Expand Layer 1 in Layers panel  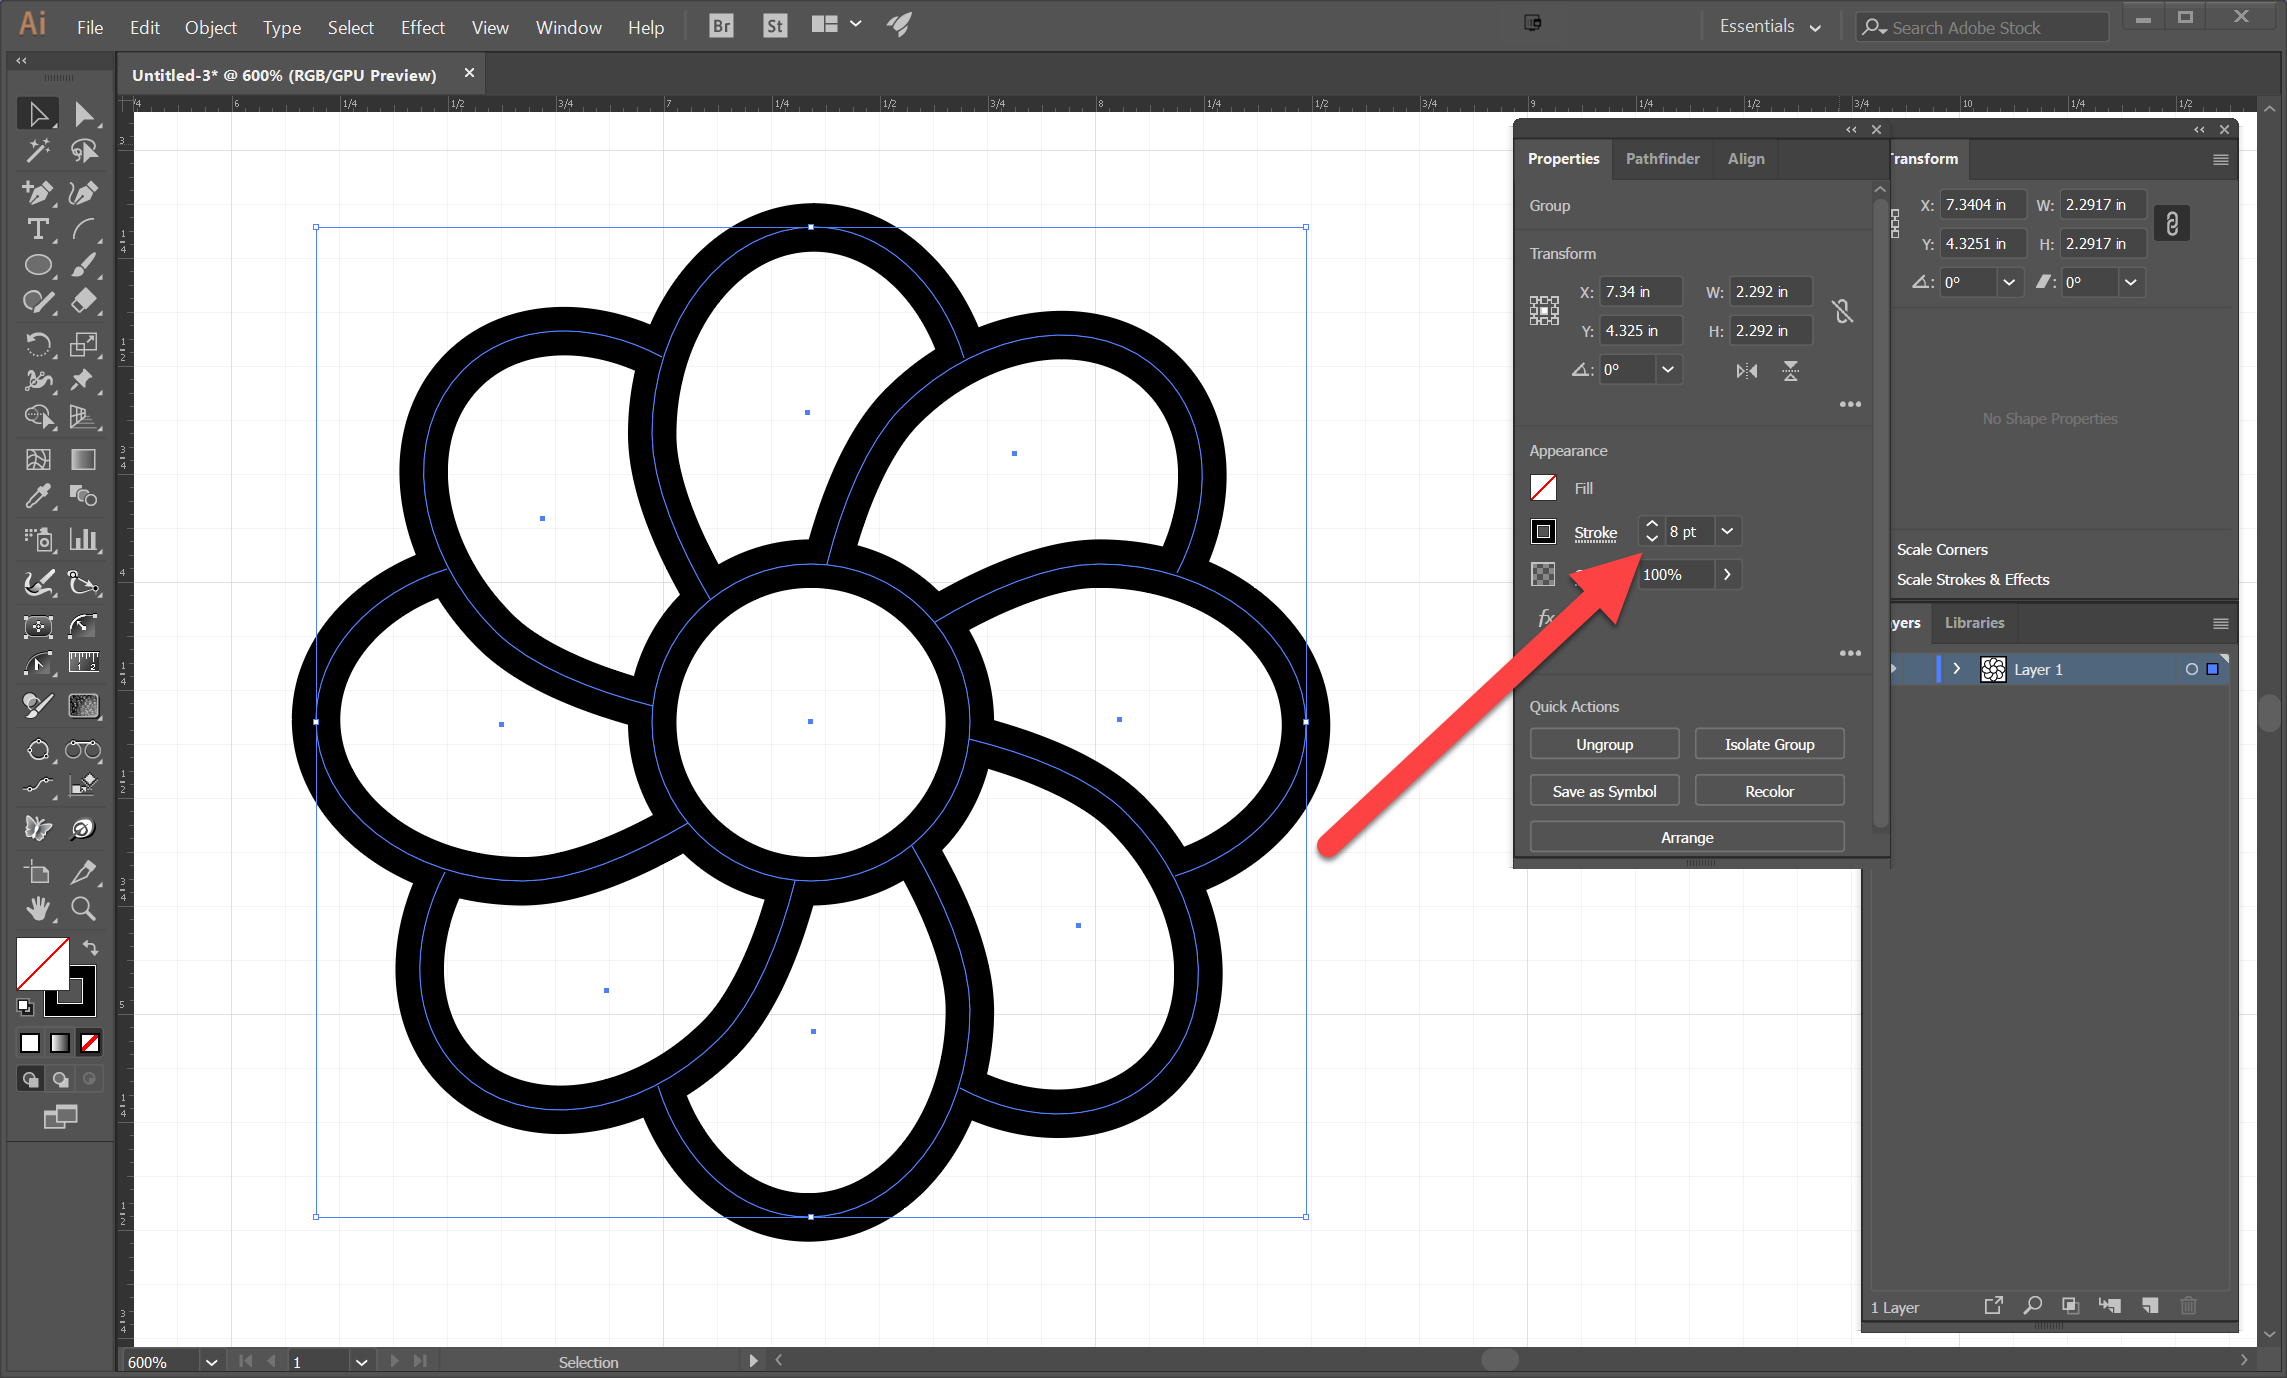pos(1955,668)
